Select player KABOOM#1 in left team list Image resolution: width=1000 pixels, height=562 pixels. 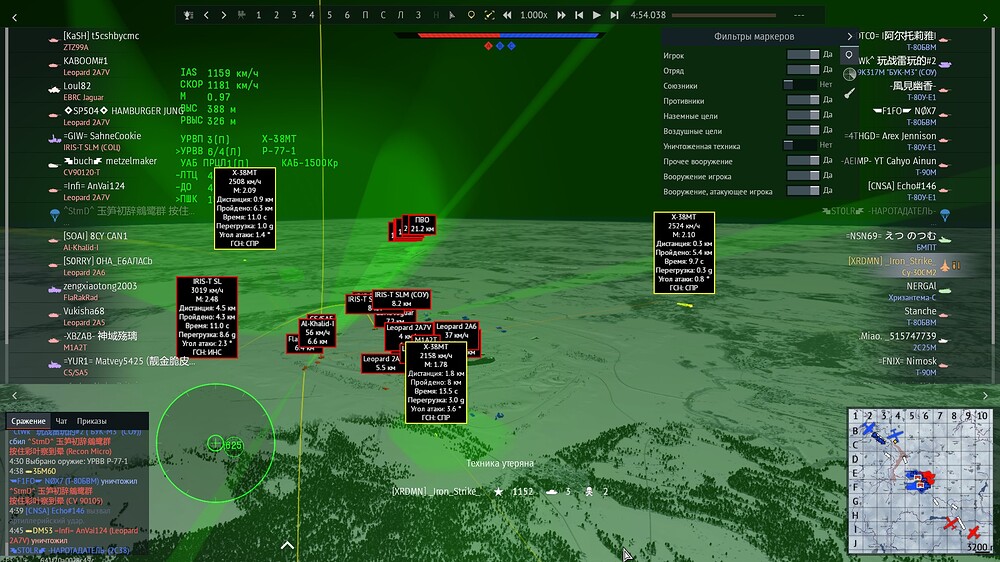coord(86,61)
